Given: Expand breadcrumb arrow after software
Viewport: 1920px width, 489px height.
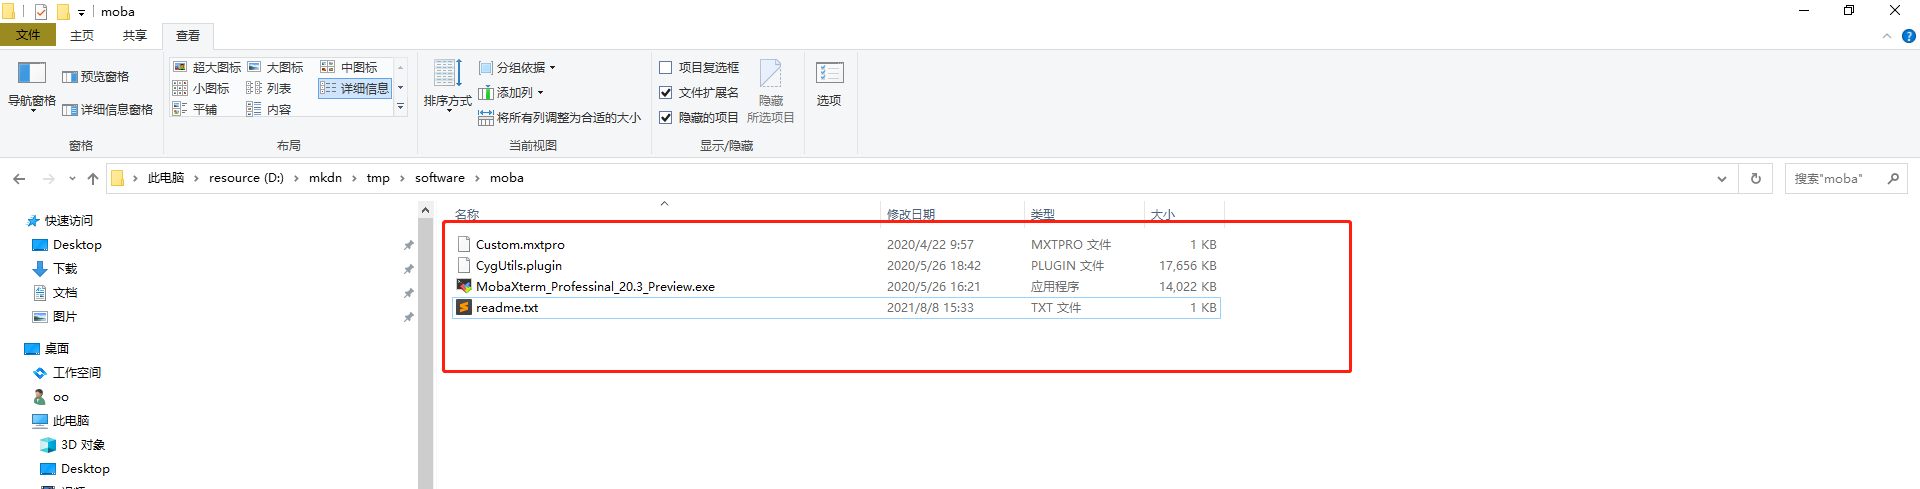Looking at the screenshot, I should (478, 178).
